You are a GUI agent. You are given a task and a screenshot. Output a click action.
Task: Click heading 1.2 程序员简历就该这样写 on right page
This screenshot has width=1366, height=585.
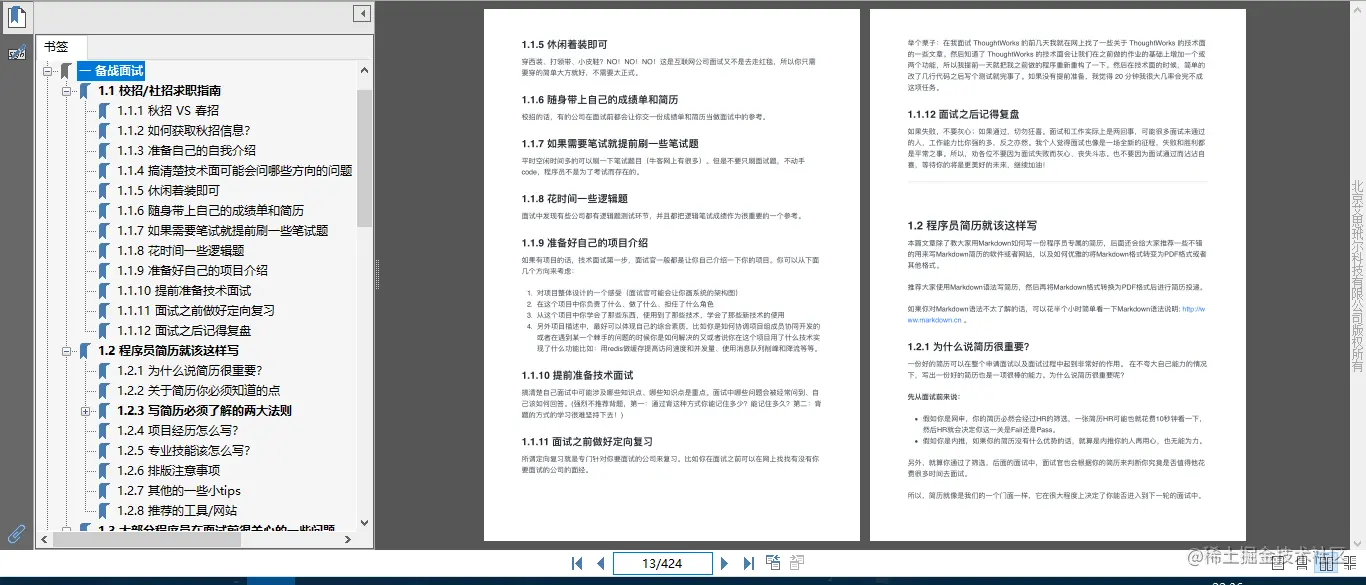click(972, 225)
